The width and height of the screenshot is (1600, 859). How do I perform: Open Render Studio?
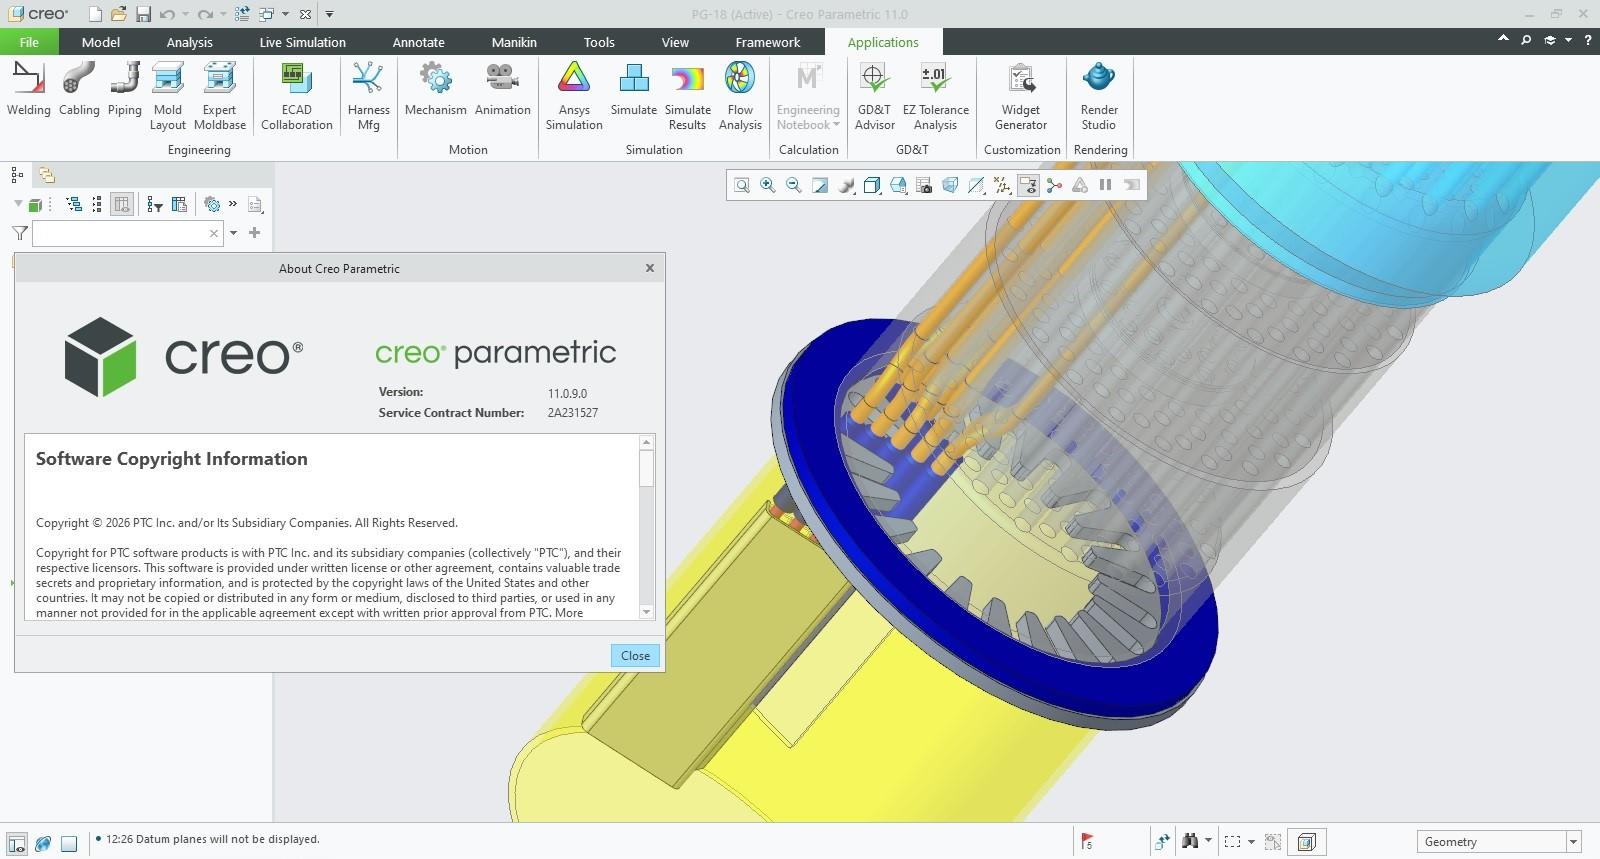click(x=1099, y=97)
